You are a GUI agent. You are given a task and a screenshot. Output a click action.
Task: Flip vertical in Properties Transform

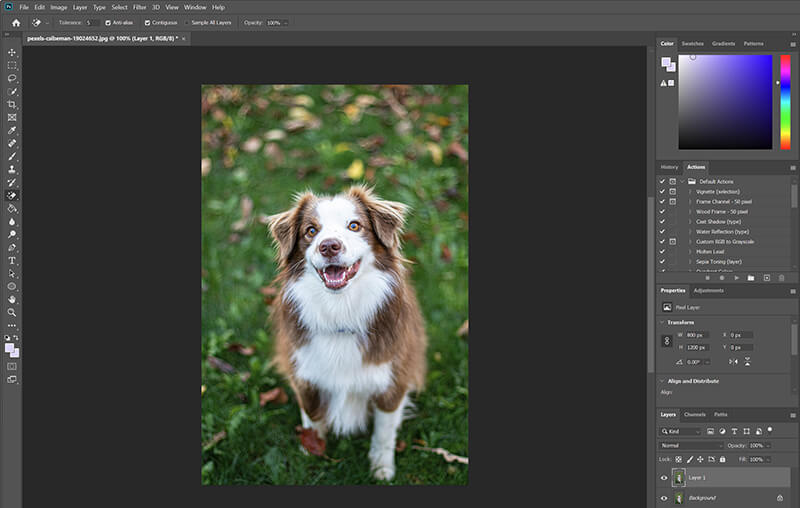tap(747, 362)
